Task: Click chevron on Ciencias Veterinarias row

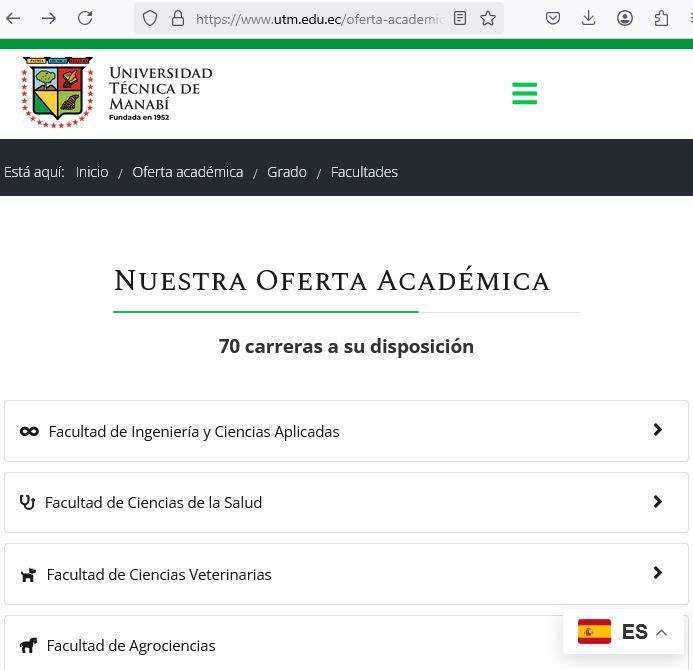Action: [x=658, y=573]
